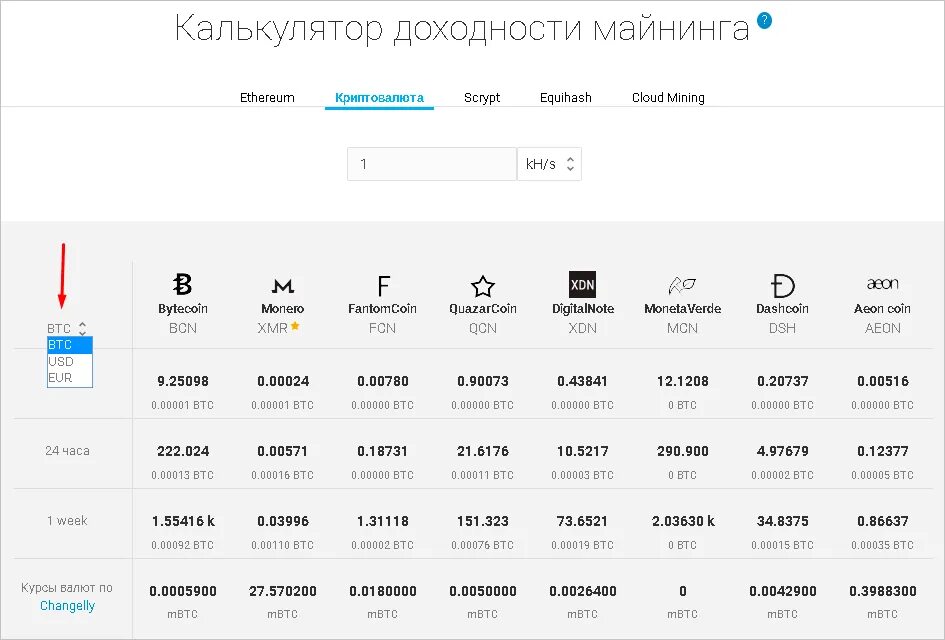Click Dashcoin weekly value 34.8375
945x640 pixels.
click(x=782, y=521)
